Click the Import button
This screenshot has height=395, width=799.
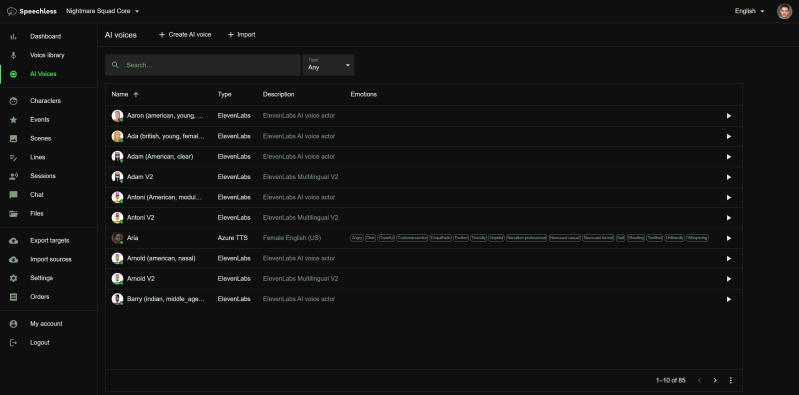coord(242,35)
